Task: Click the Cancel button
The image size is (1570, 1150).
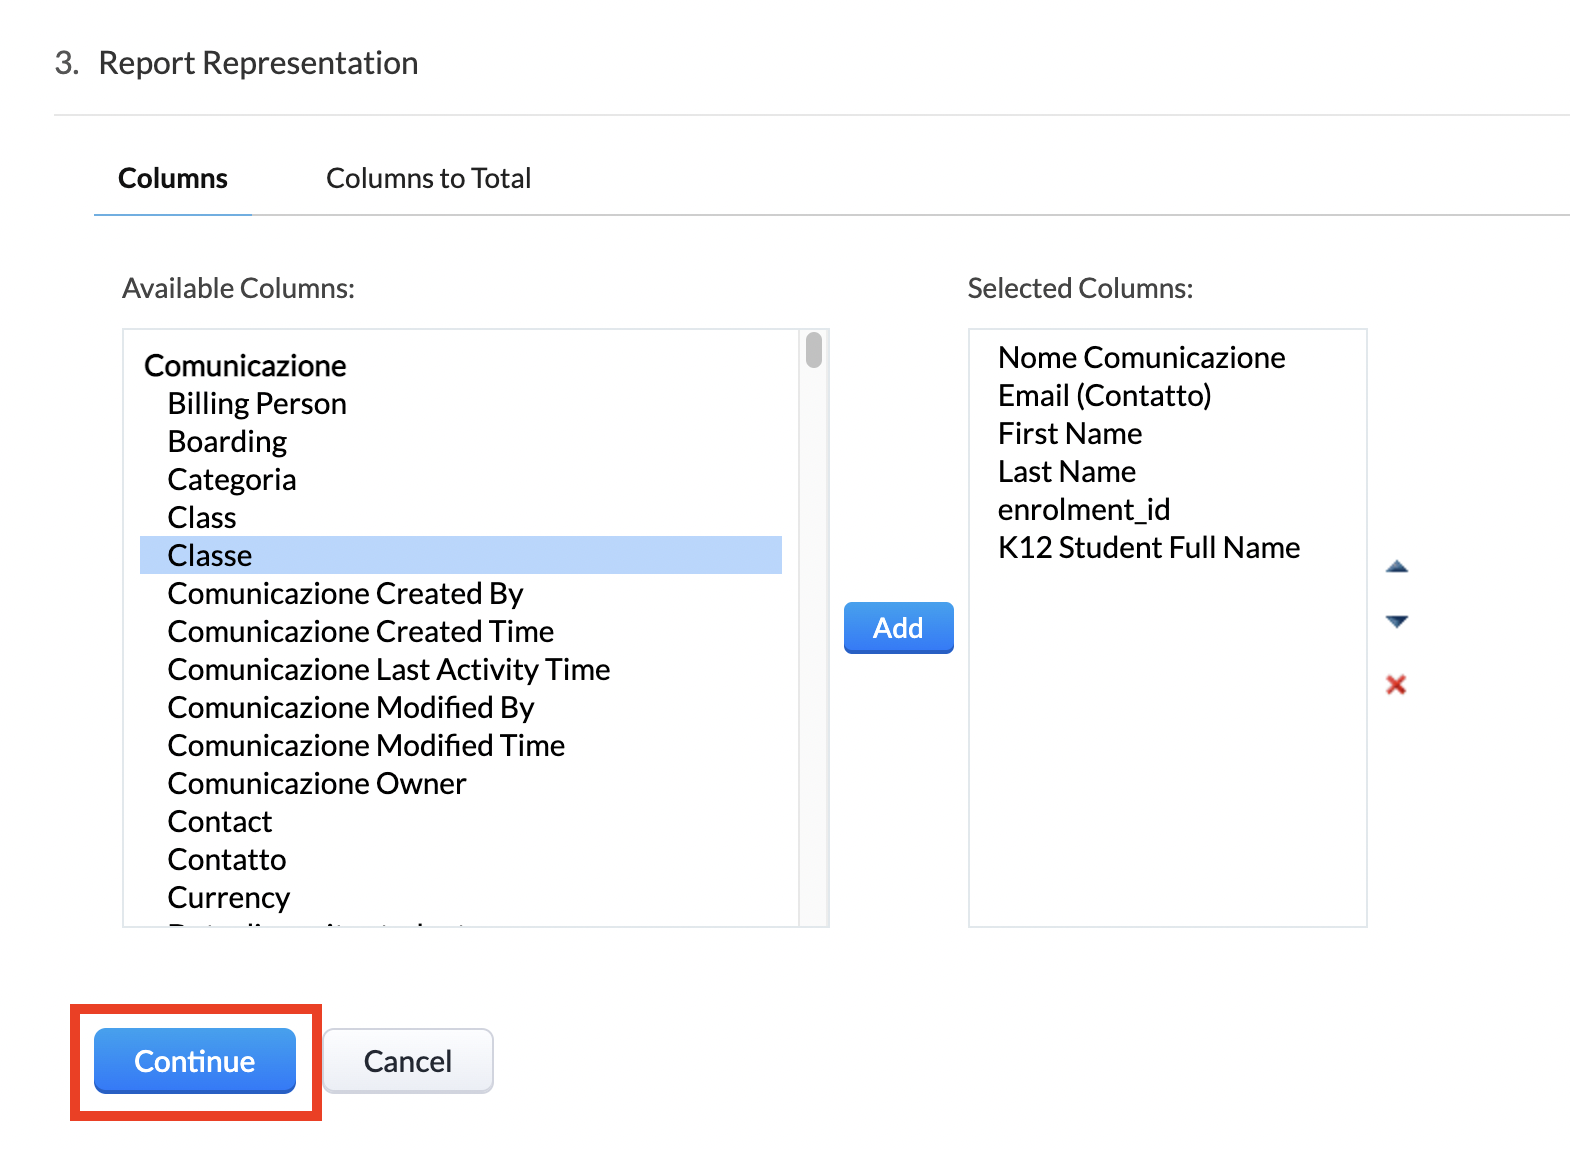Action: click(x=407, y=1061)
